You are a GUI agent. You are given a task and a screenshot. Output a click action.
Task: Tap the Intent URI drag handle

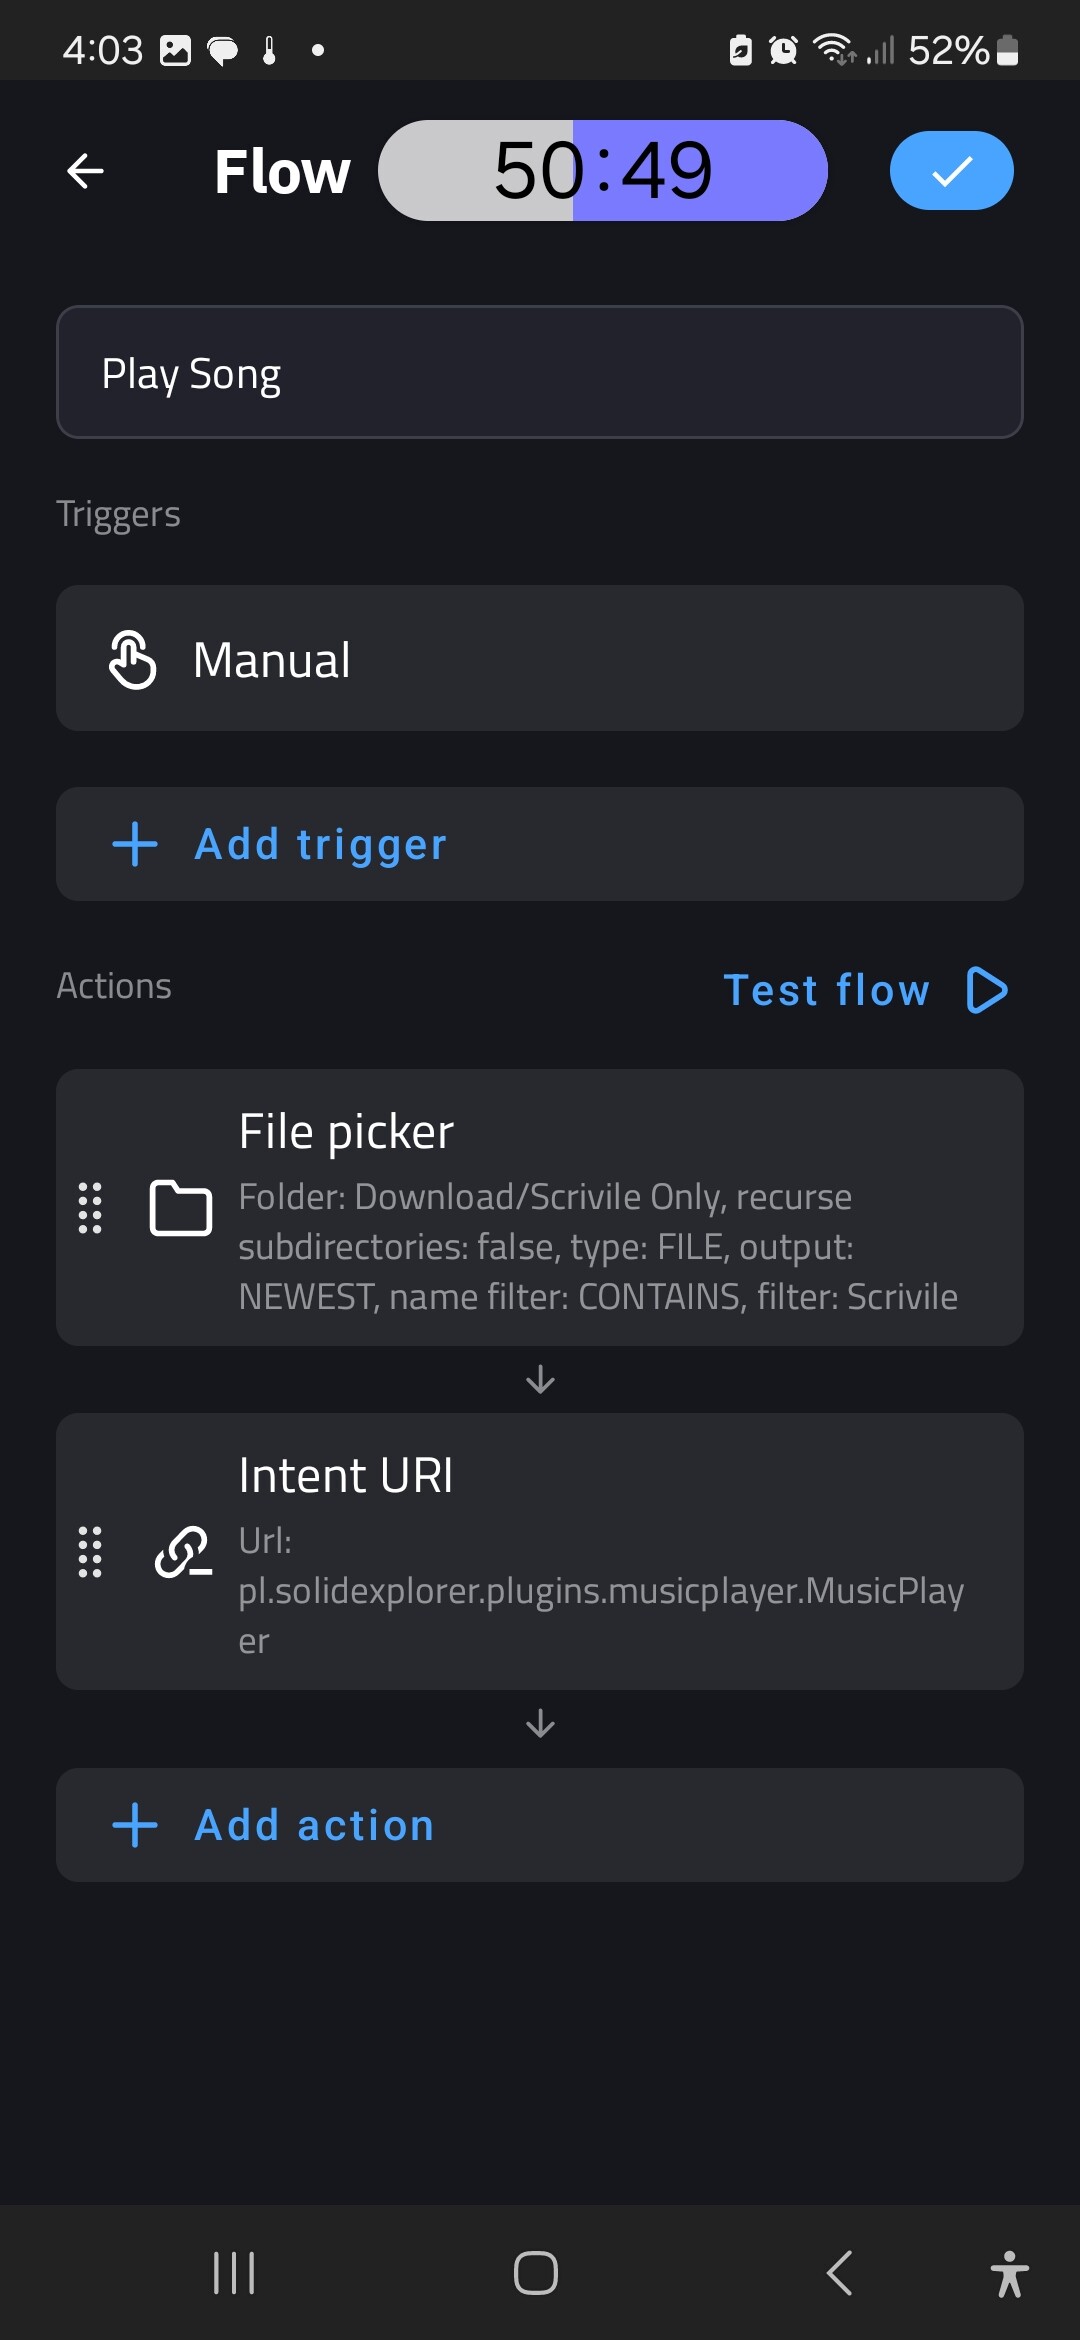click(90, 1552)
